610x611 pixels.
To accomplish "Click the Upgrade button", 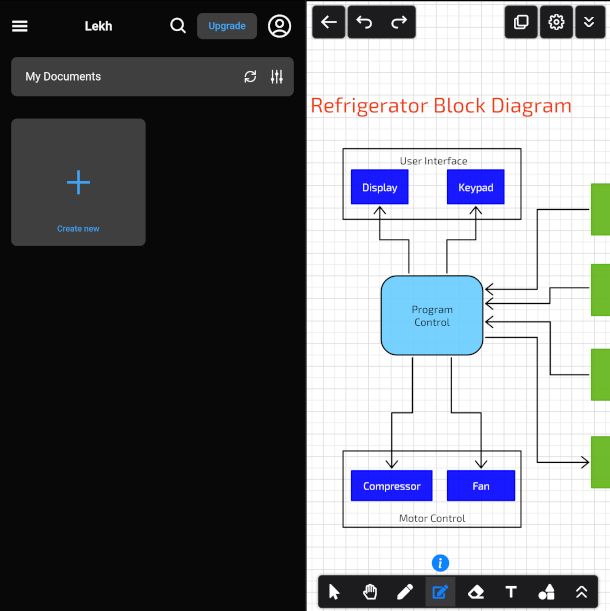I will click(227, 26).
